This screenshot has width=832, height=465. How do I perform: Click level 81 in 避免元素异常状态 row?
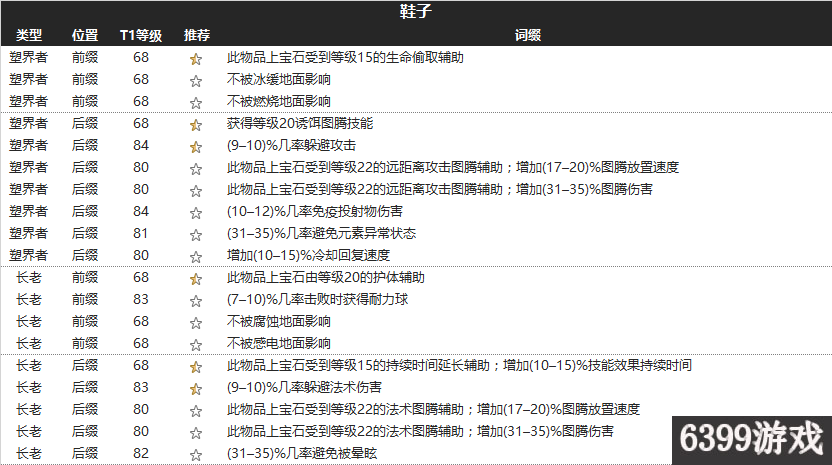click(x=141, y=233)
